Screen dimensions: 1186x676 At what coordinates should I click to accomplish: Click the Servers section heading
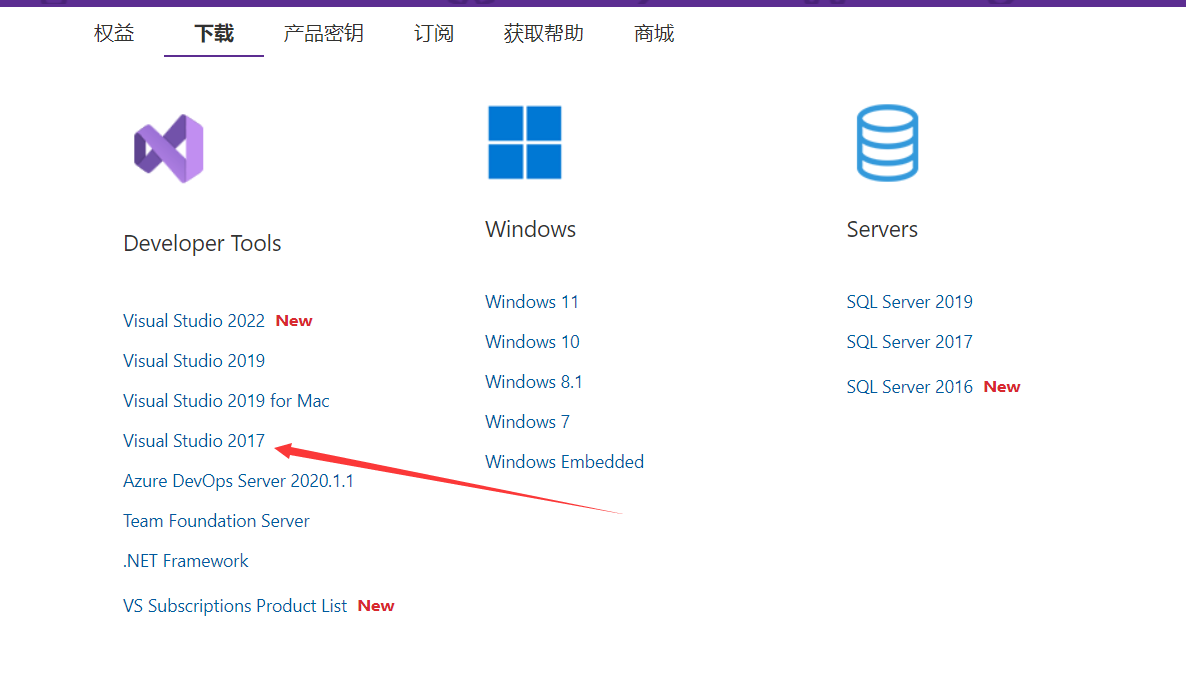882,229
